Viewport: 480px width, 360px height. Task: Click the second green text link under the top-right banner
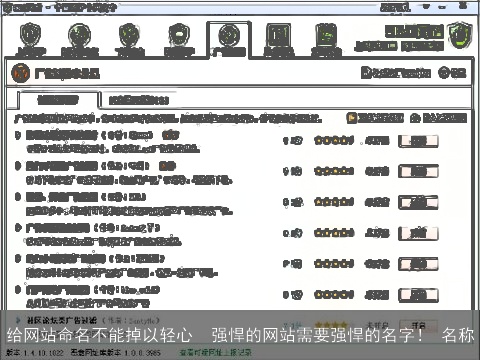(x=422, y=46)
